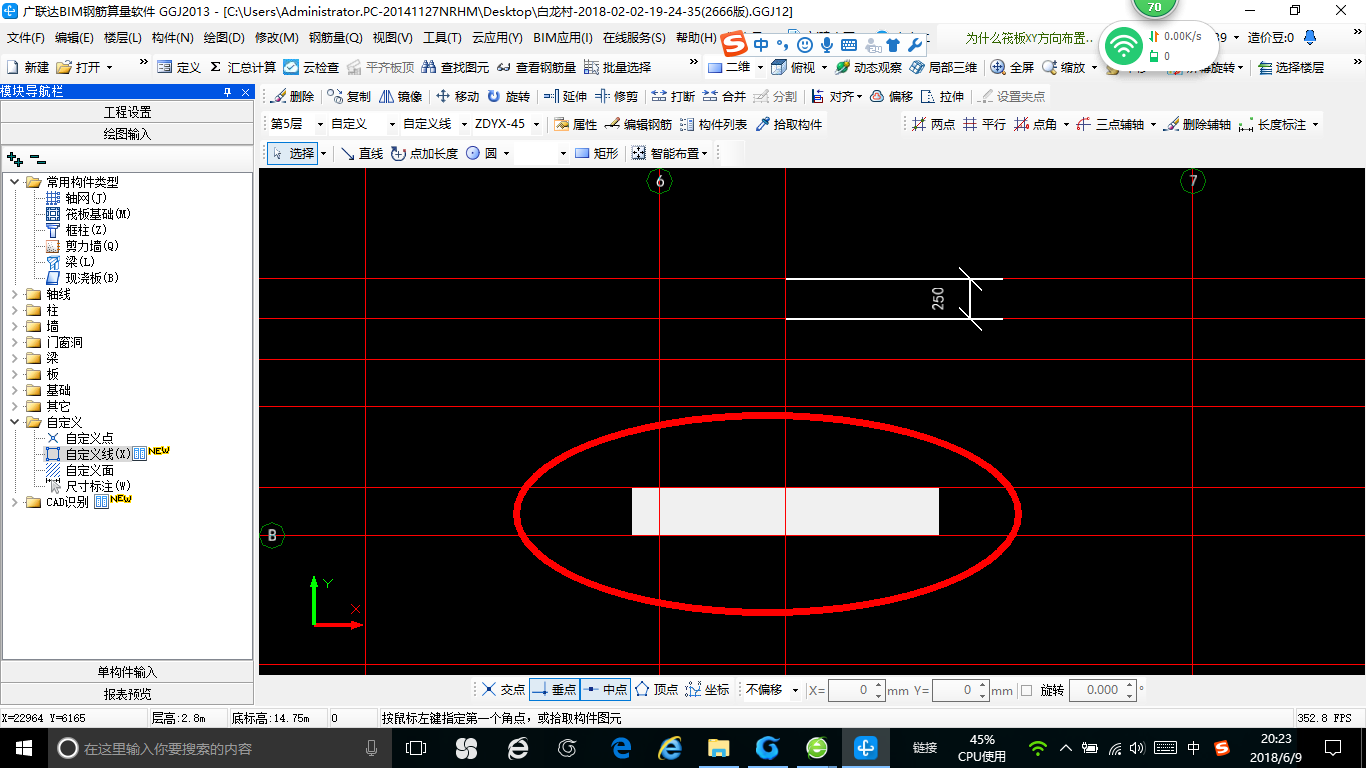This screenshot has width=1366, height=768.
Task: Select the 直线 line drawing tool
Action: pos(361,153)
